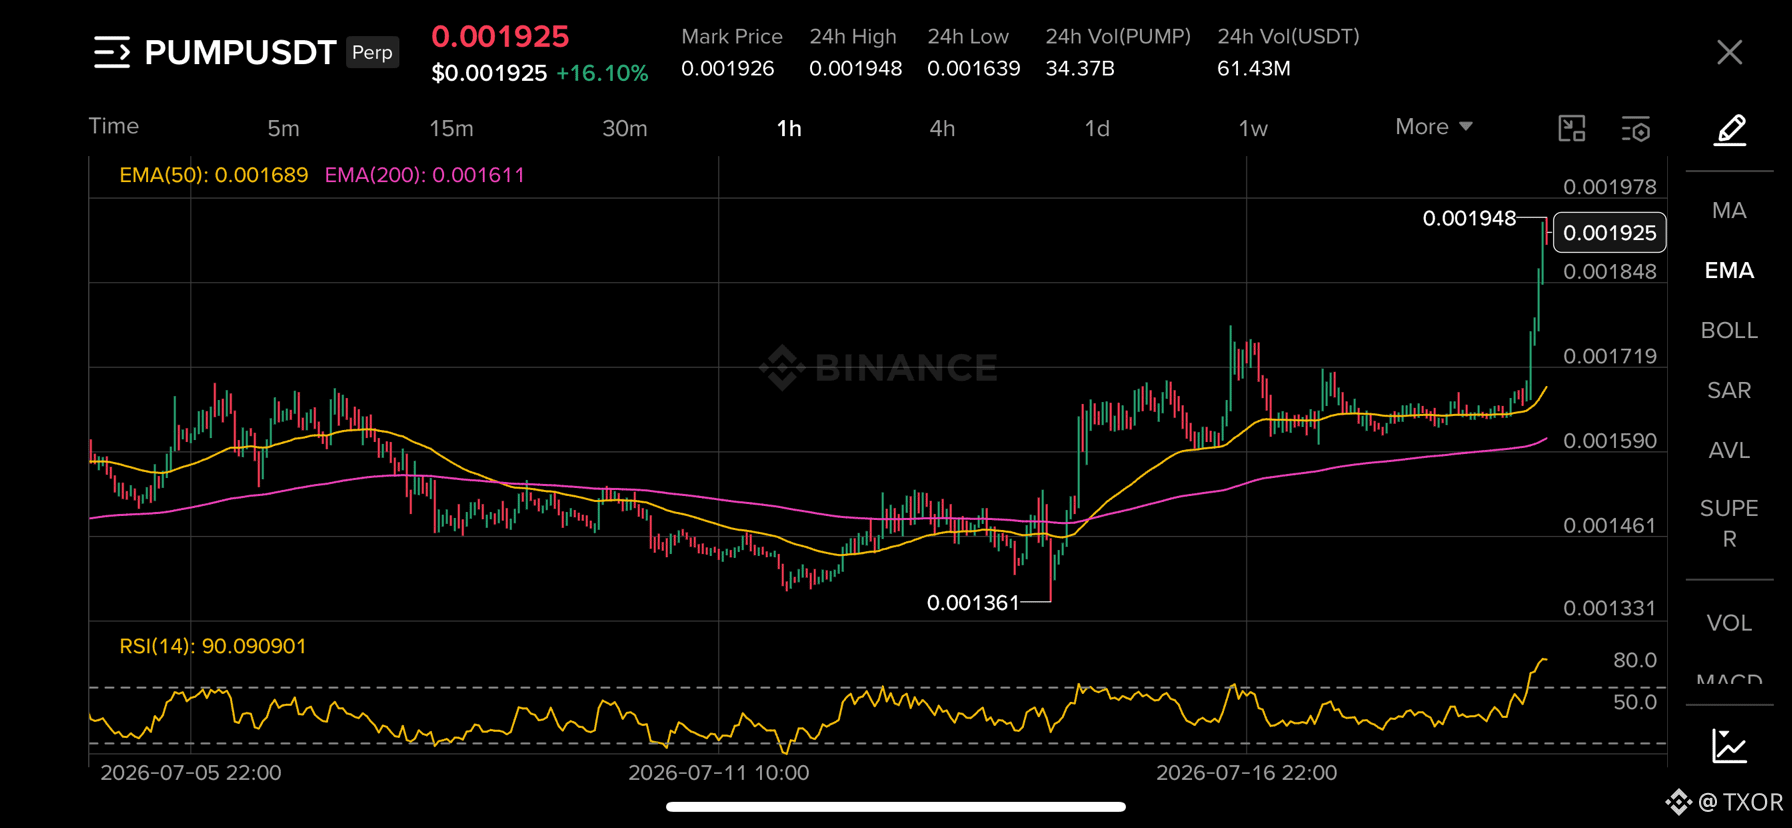Tap the 24h Vol(USDT) value 61.43M

point(1254,69)
